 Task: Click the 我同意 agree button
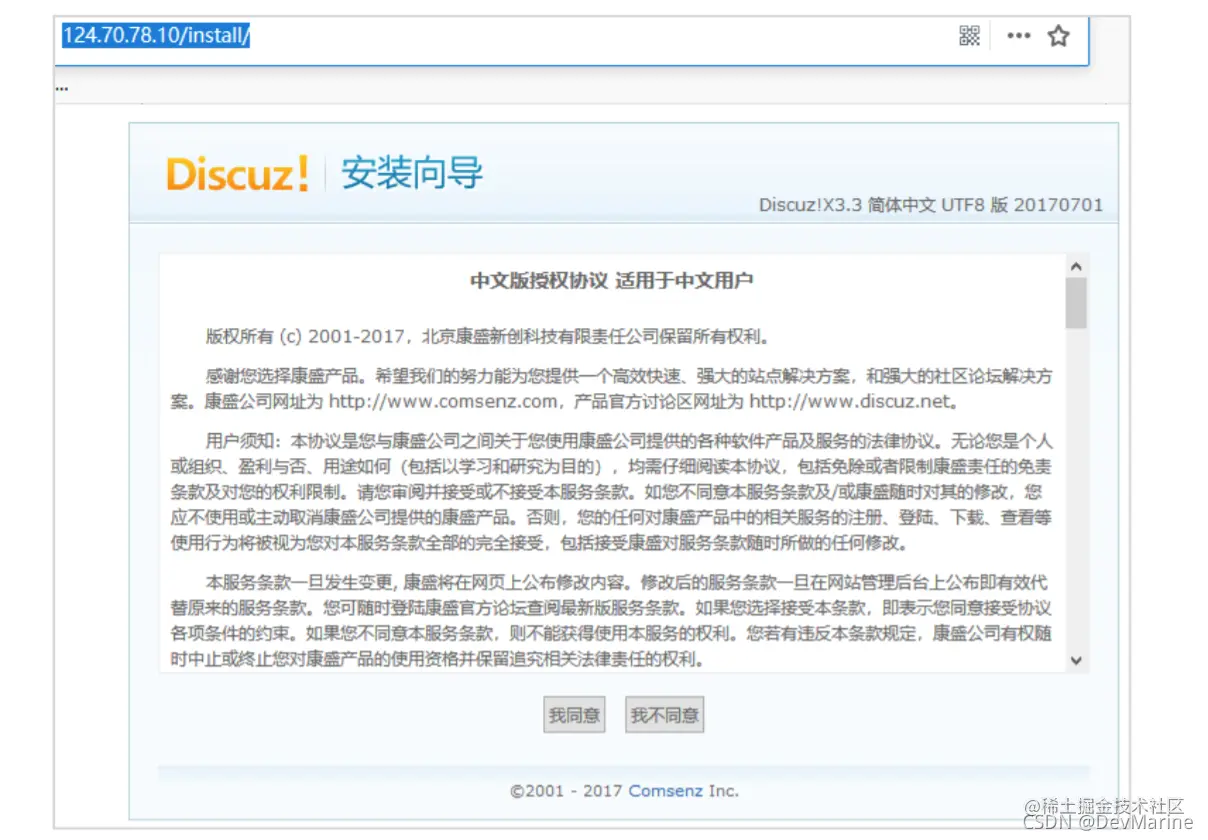(574, 715)
